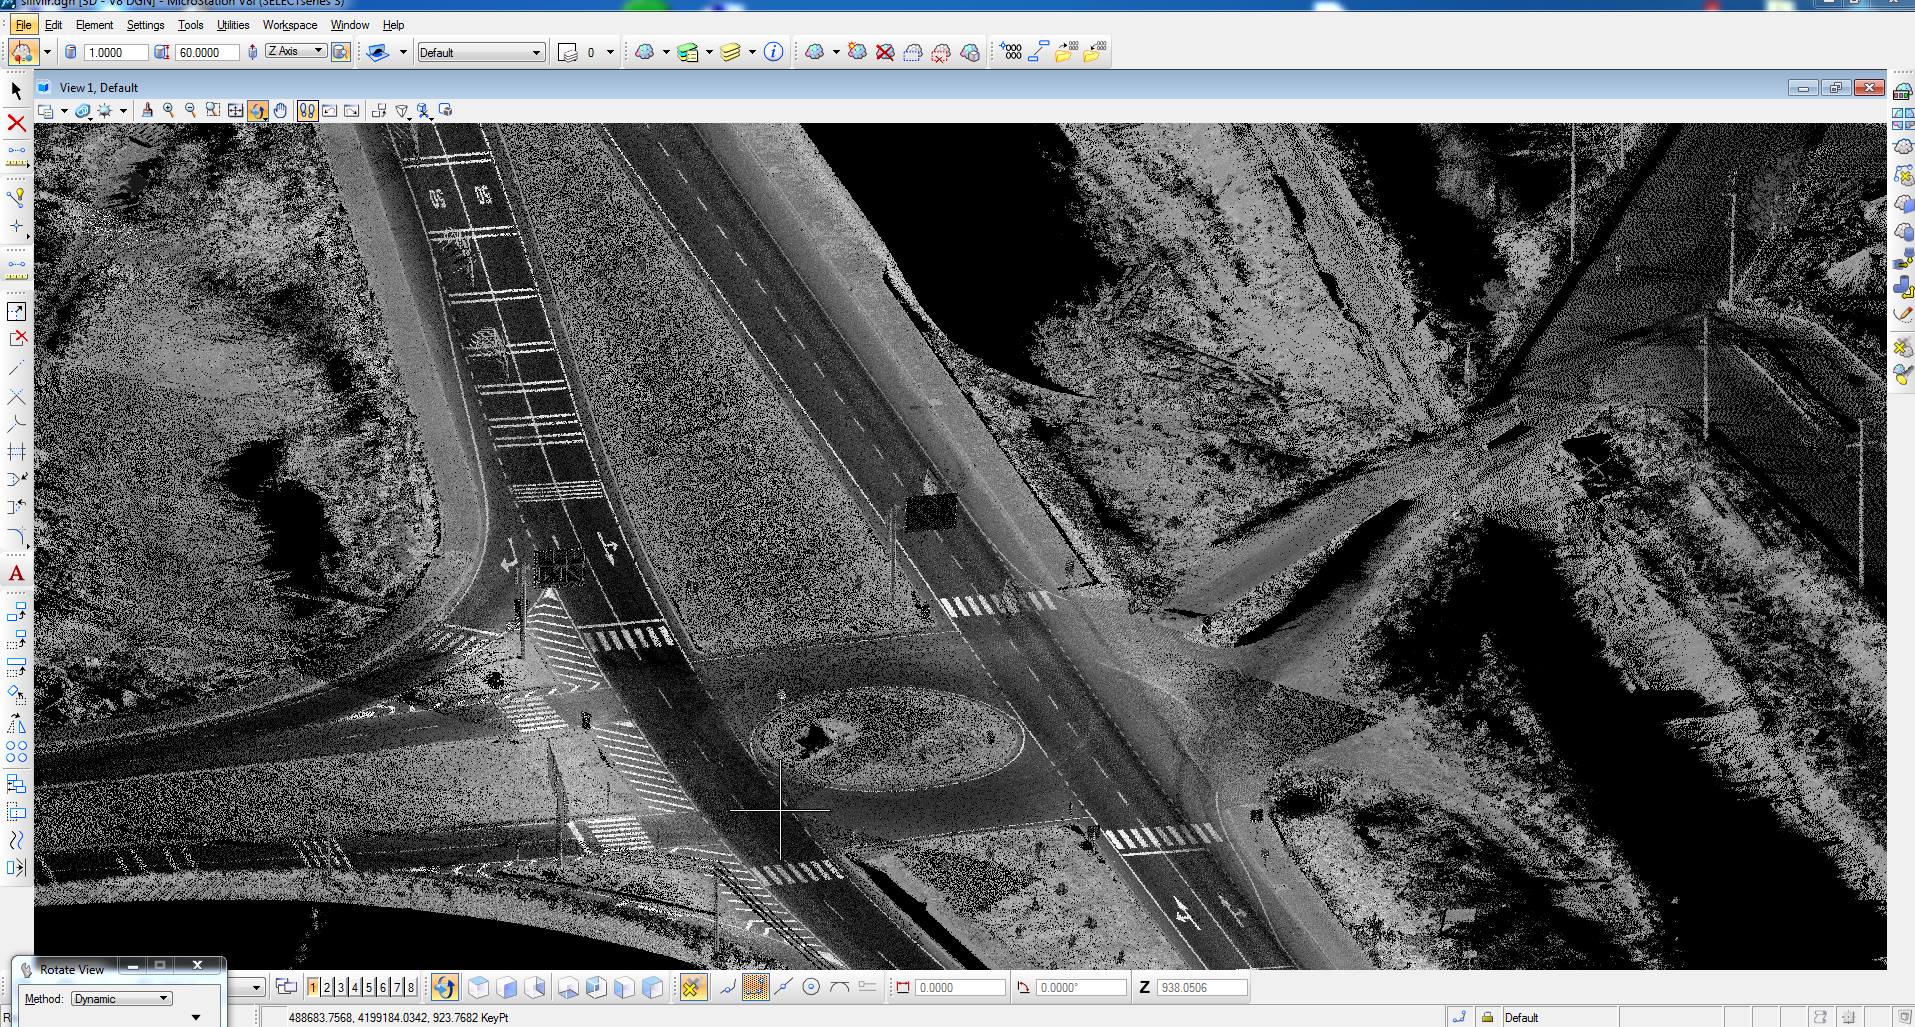Select the Place Text tool

pos(16,574)
